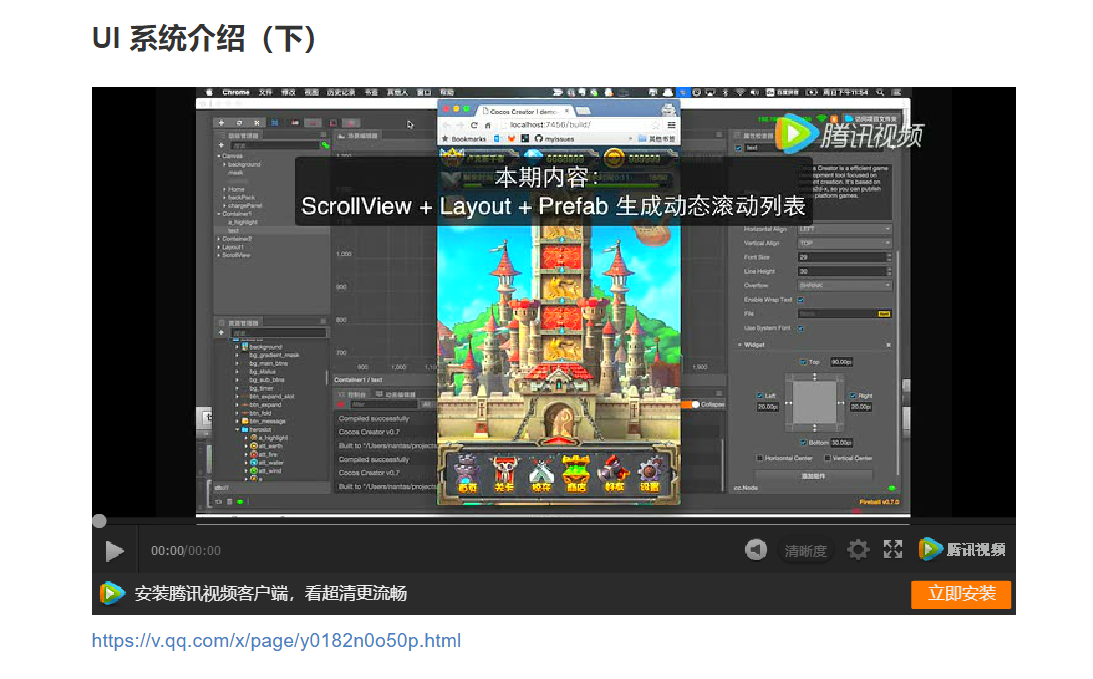
Task: Enable the Horizontal Center checkbox
Action: (x=760, y=458)
